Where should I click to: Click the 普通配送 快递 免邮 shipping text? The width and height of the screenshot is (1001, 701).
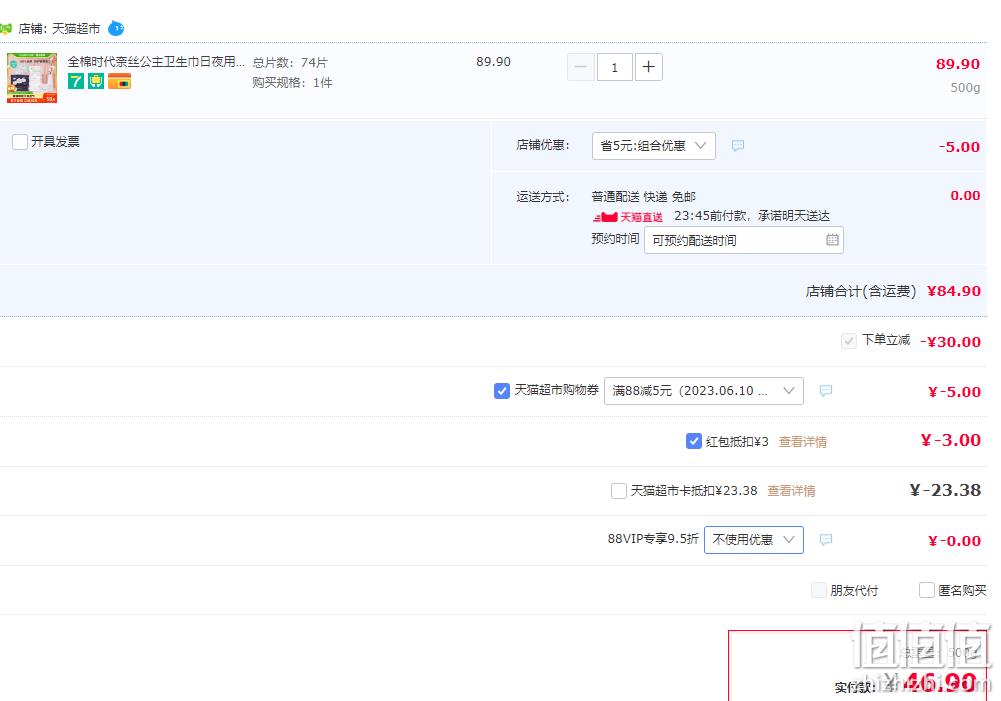click(x=644, y=197)
